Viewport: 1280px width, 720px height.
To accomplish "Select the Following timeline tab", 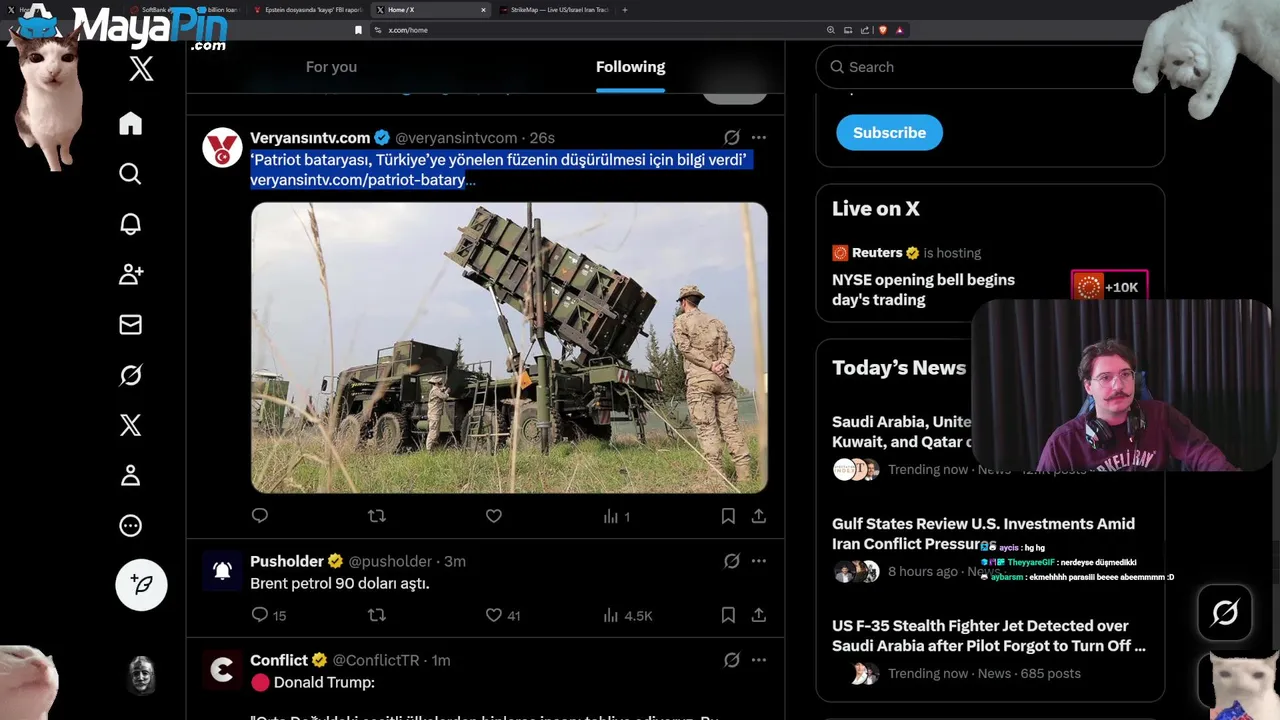I will point(630,67).
